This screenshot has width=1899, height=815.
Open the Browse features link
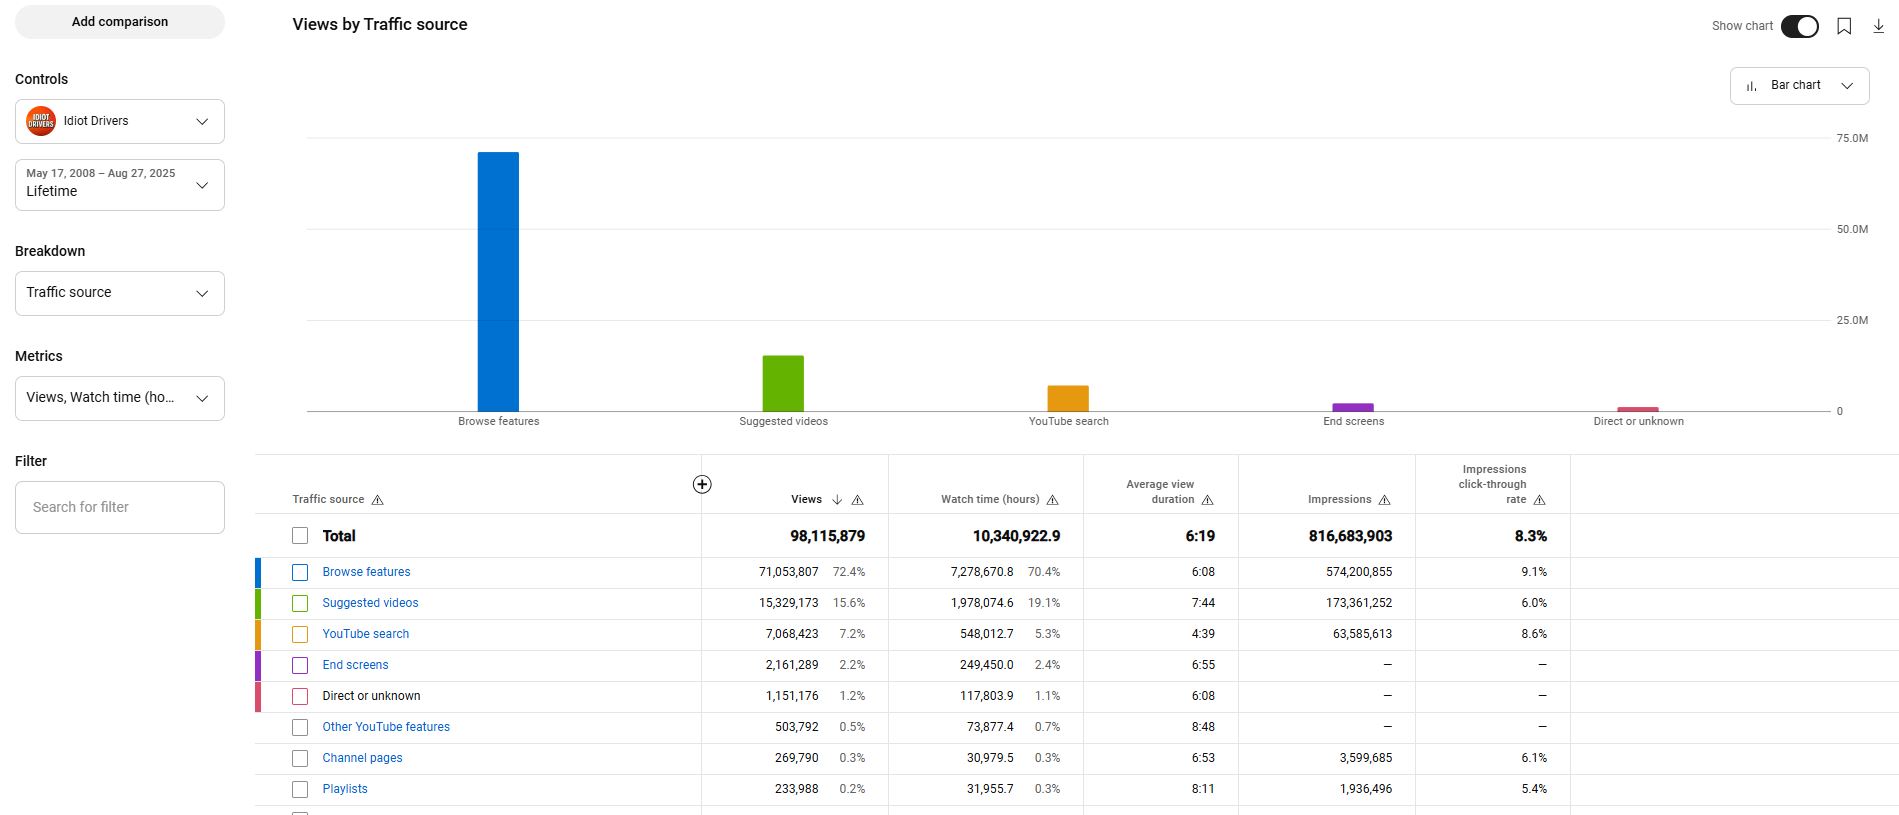tap(366, 572)
